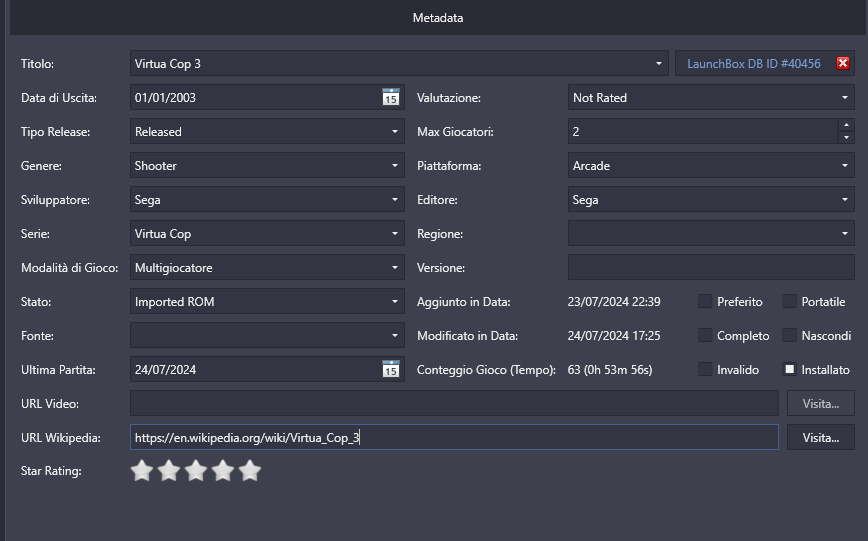Click into the Versione field
Image resolution: width=868 pixels, height=541 pixels.
711,267
